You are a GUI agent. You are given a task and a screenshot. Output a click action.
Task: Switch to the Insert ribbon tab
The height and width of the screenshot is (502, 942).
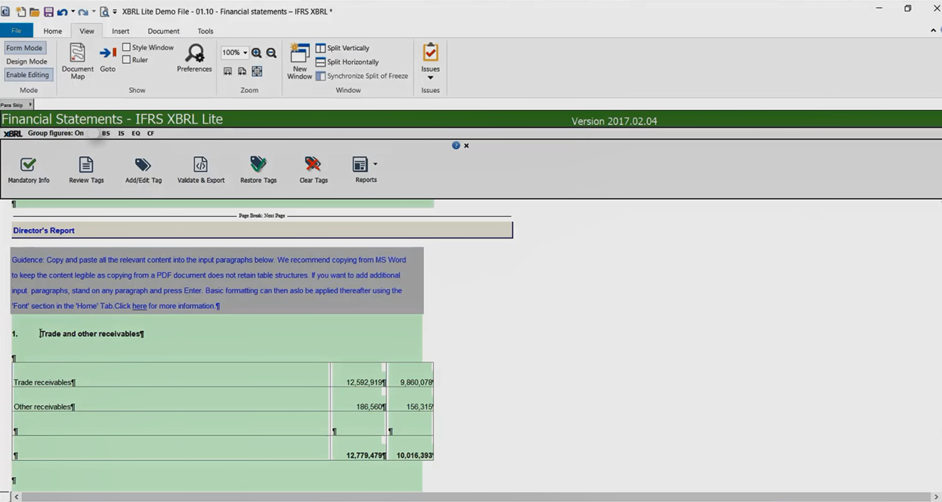point(120,31)
